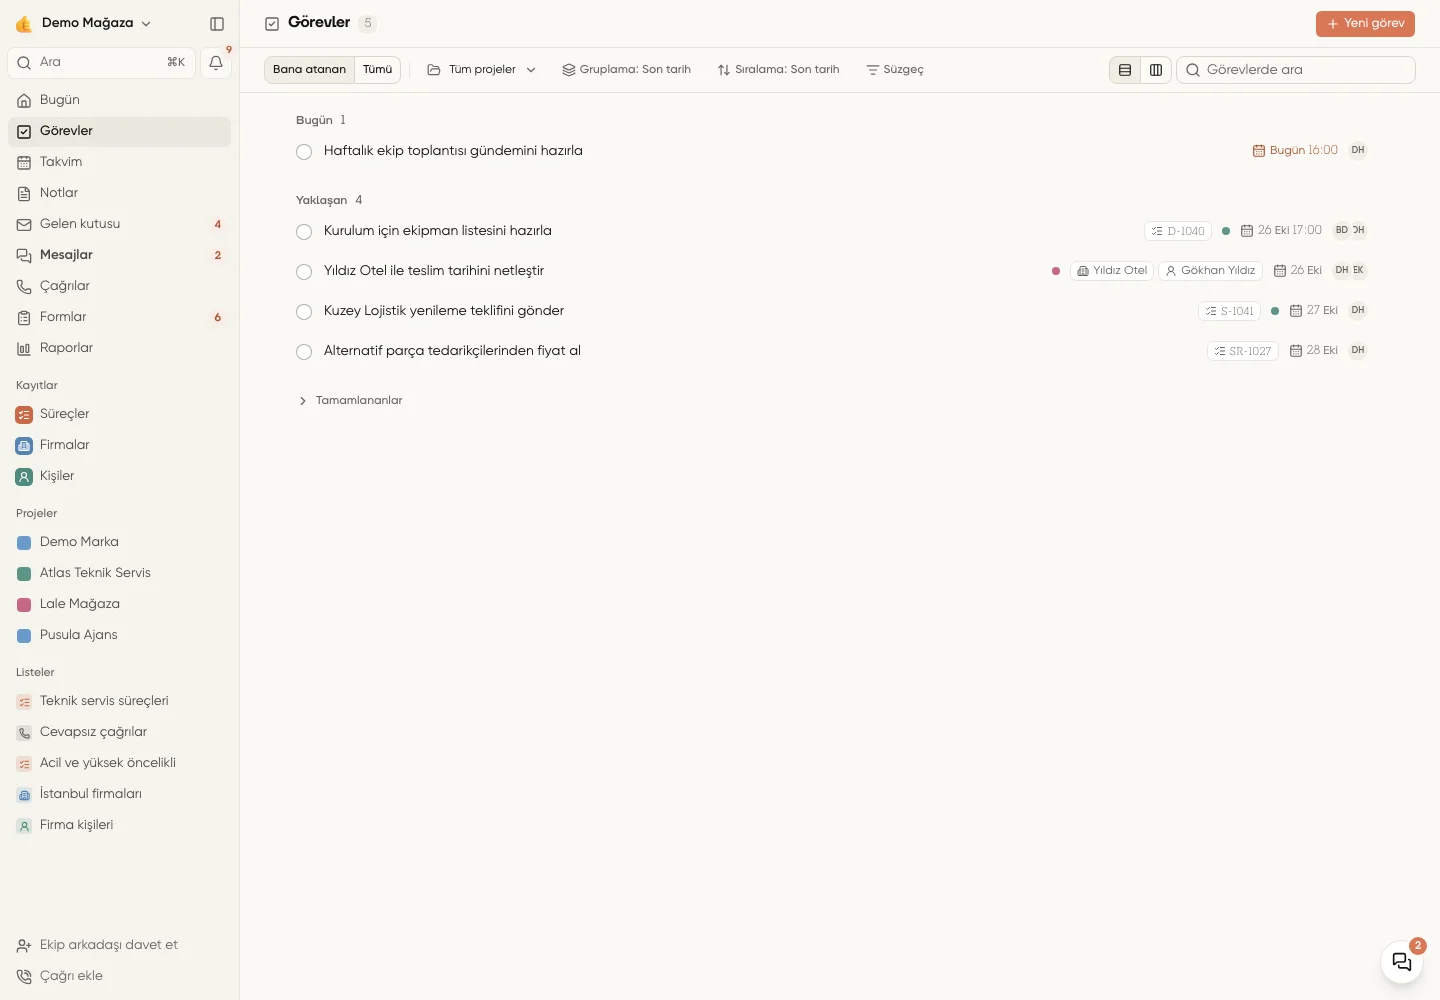Mark 'Alternatif parça tedarikçilerinden' task done
This screenshot has width=1440, height=1000.
point(304,352)
